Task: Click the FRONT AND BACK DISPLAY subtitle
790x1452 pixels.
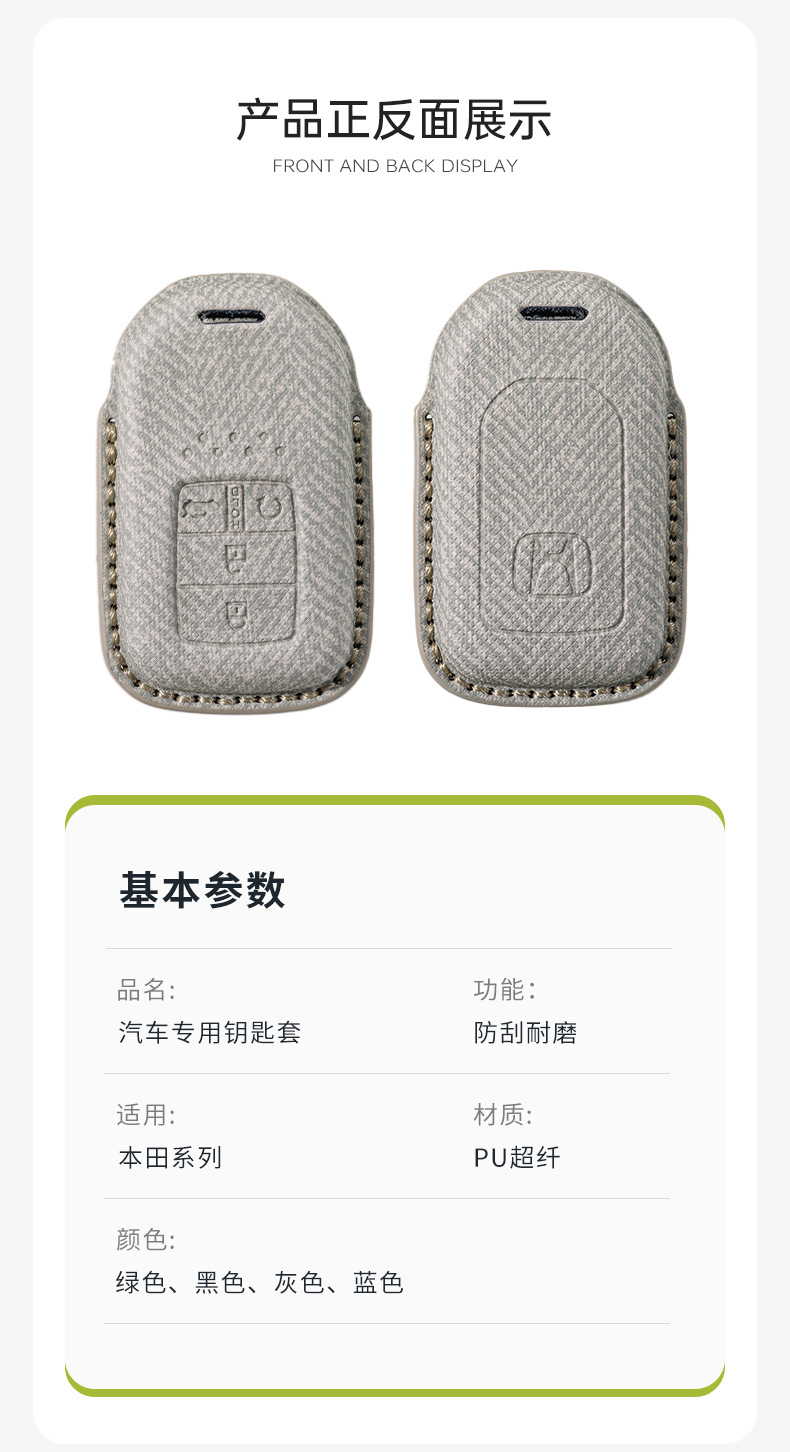Action: click(x=395, y=166)
